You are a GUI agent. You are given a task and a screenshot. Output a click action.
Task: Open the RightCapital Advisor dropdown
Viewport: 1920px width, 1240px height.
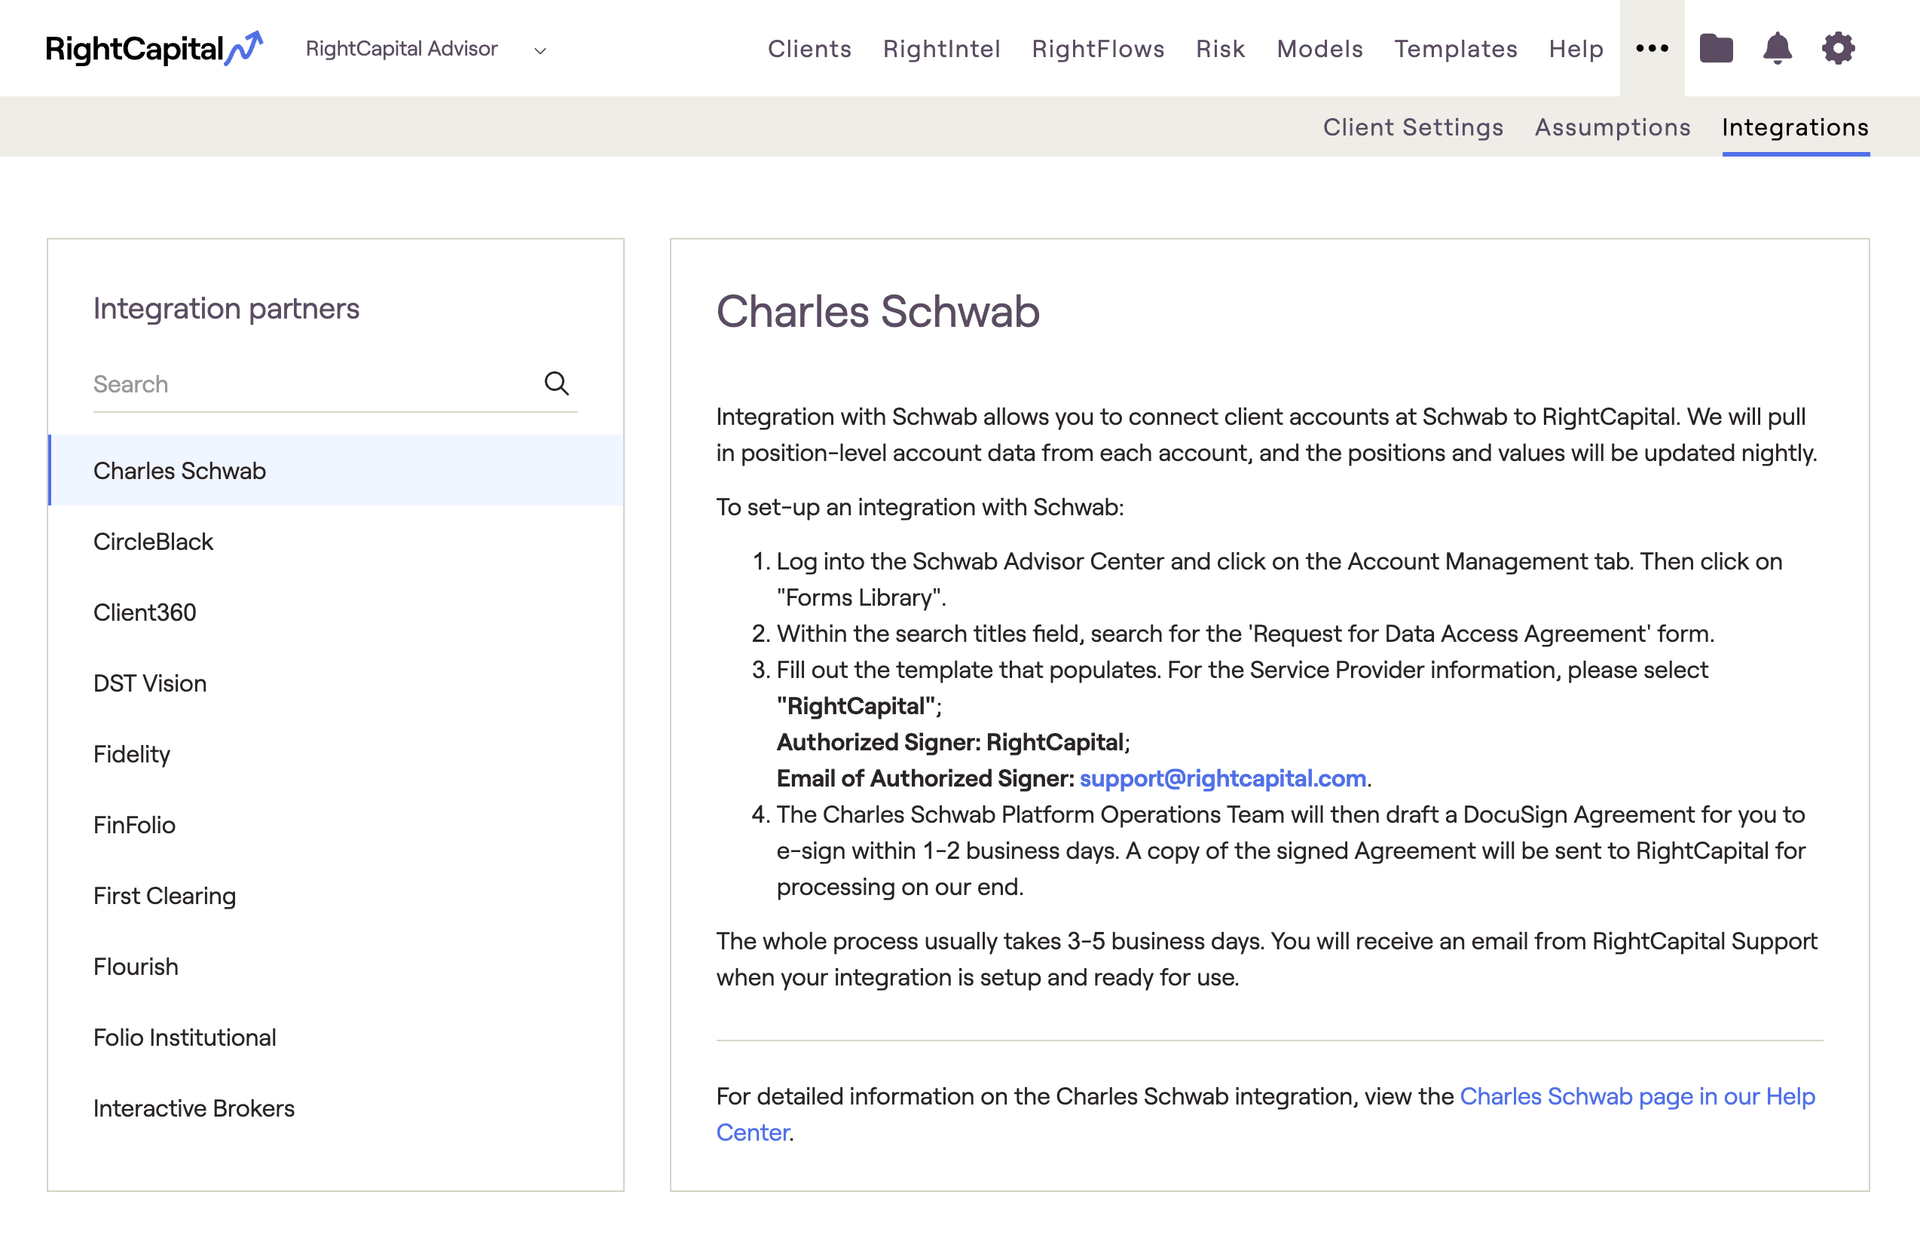pos(426,49)
